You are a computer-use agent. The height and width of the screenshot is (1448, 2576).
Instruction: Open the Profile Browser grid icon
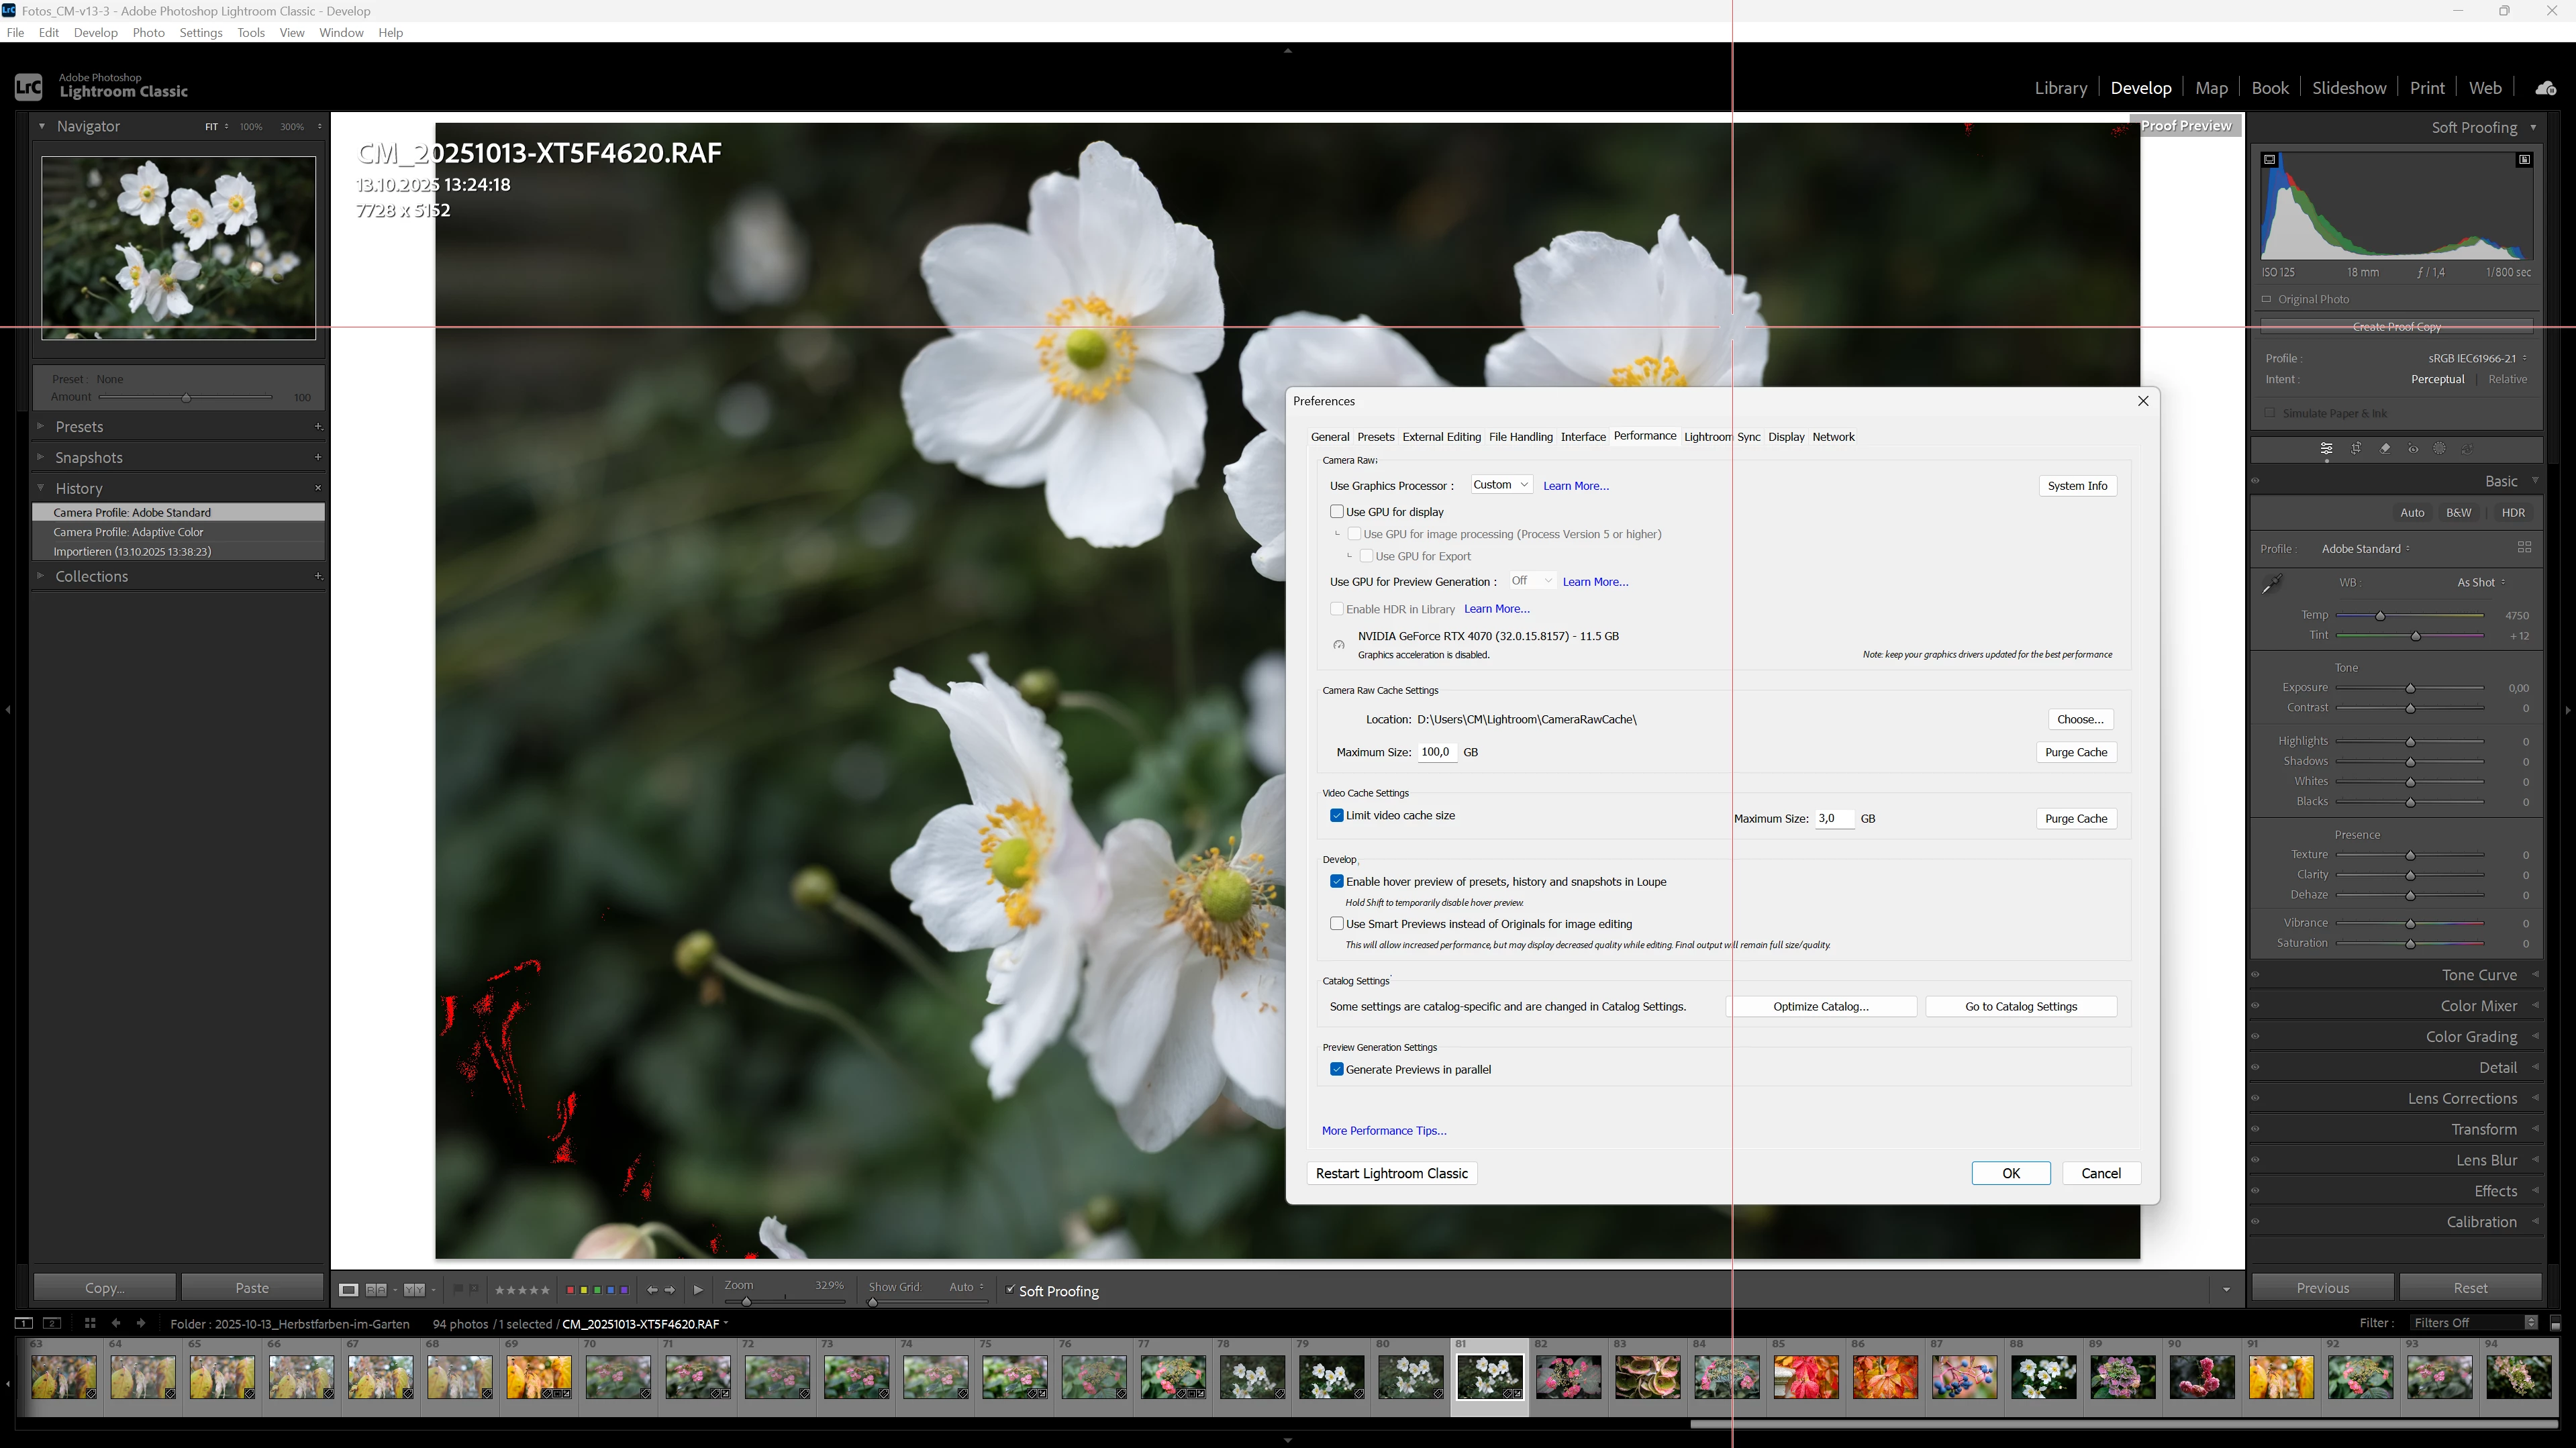tap(2524, 548)
